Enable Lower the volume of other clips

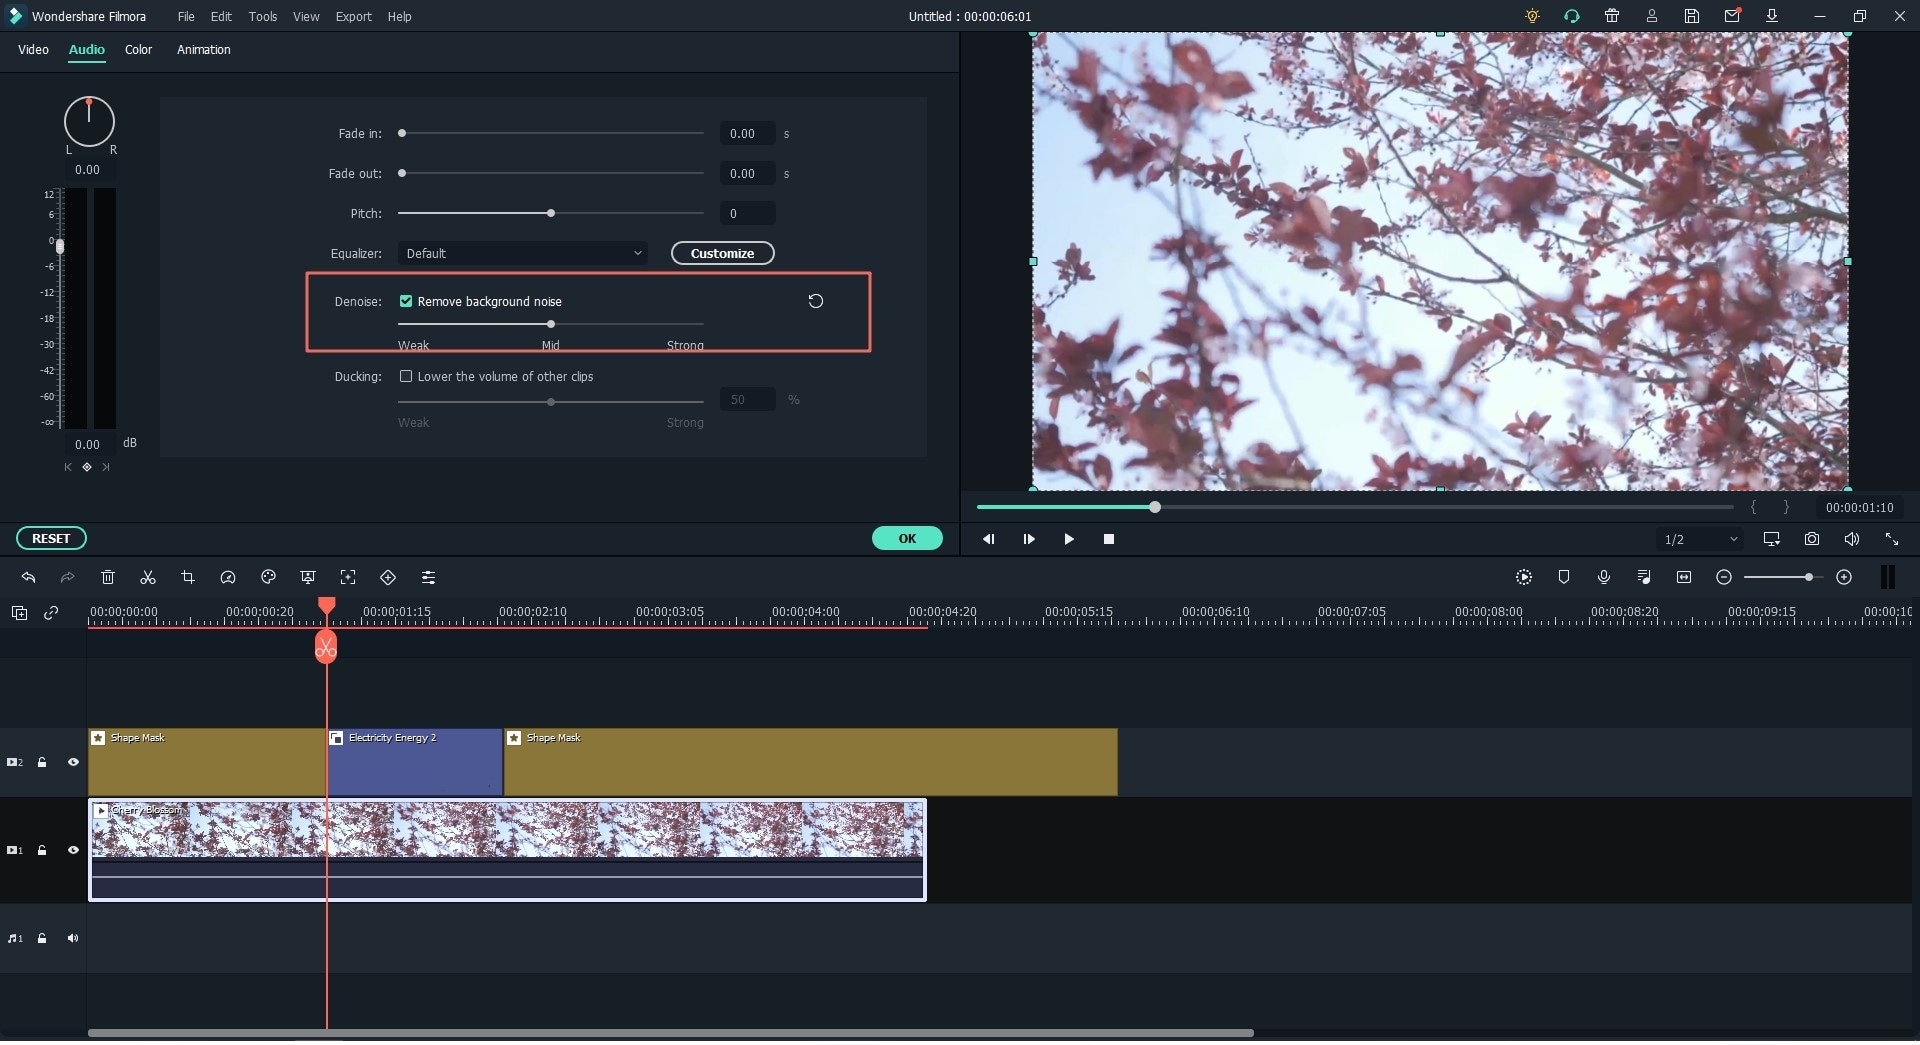[x=406, y=377]
